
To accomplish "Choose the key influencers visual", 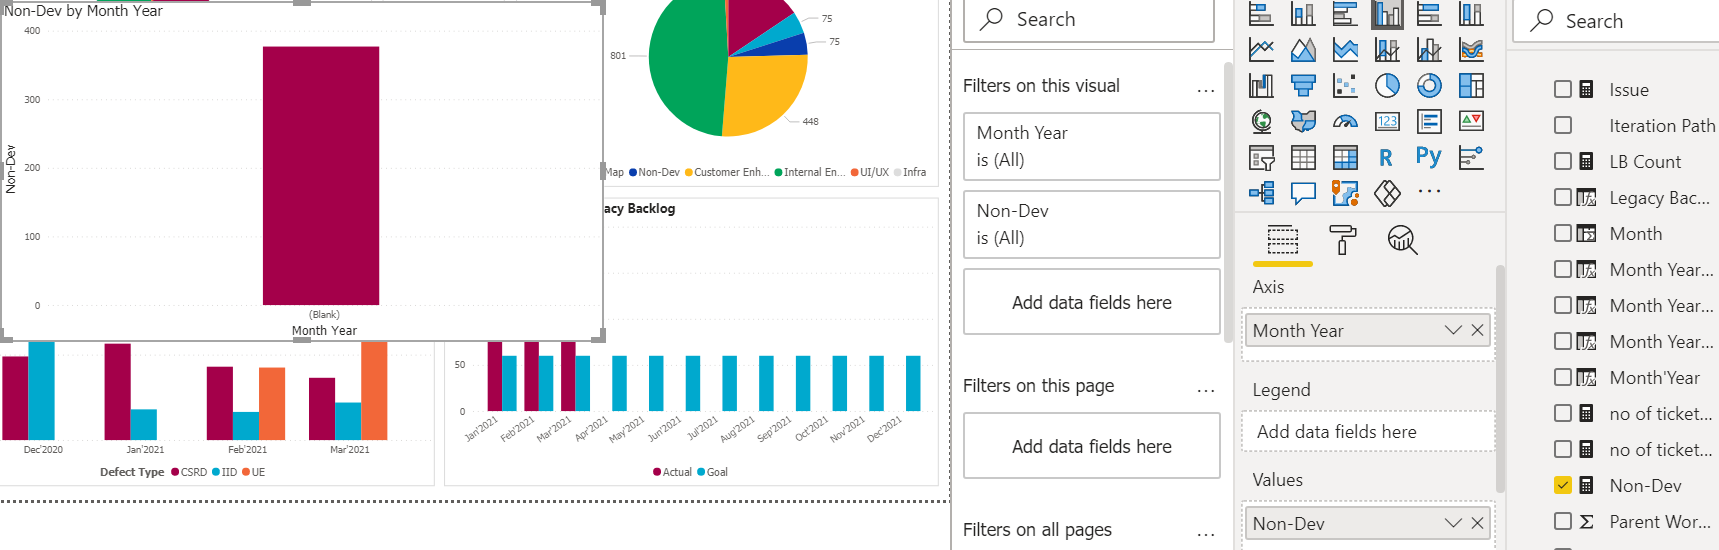I will [1471, 158].
